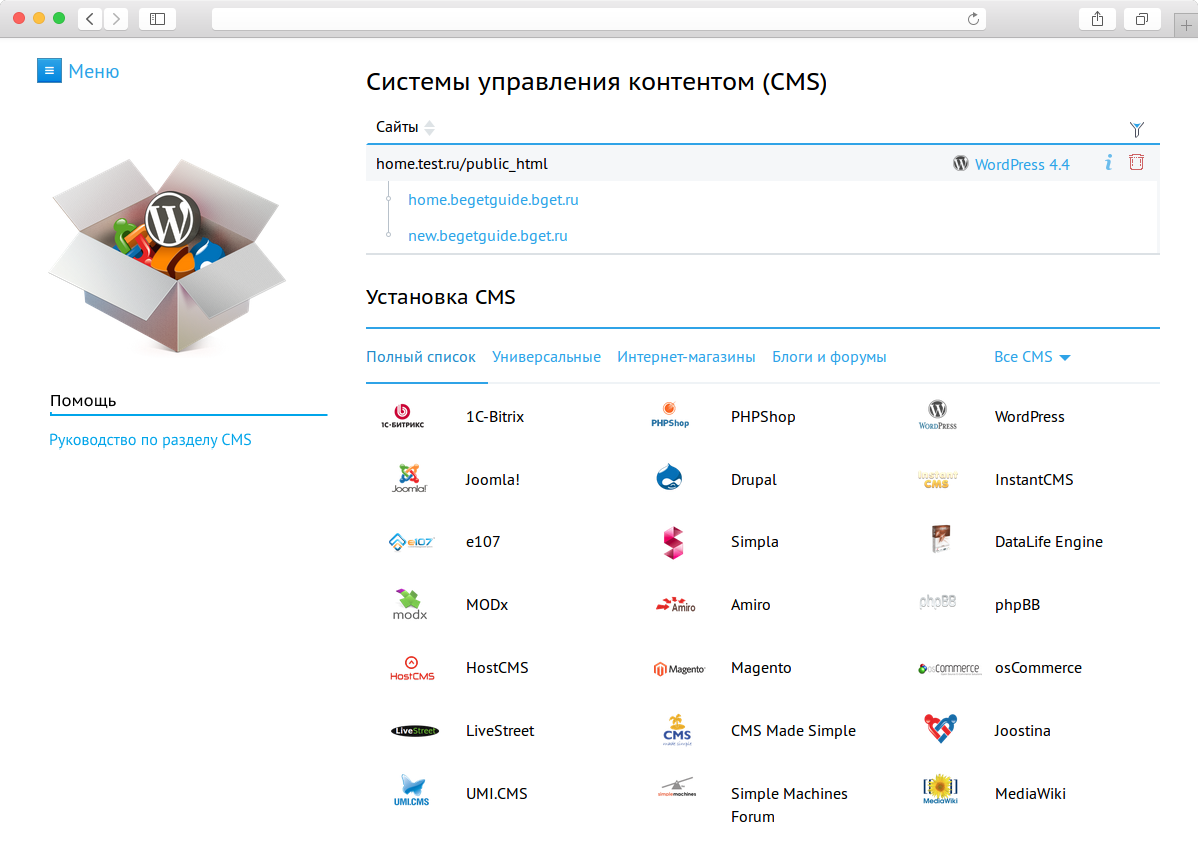Viewport: 1198px width, 842px height.
Task: Click the CMS Made Simple logo
Action: (677, 730)
